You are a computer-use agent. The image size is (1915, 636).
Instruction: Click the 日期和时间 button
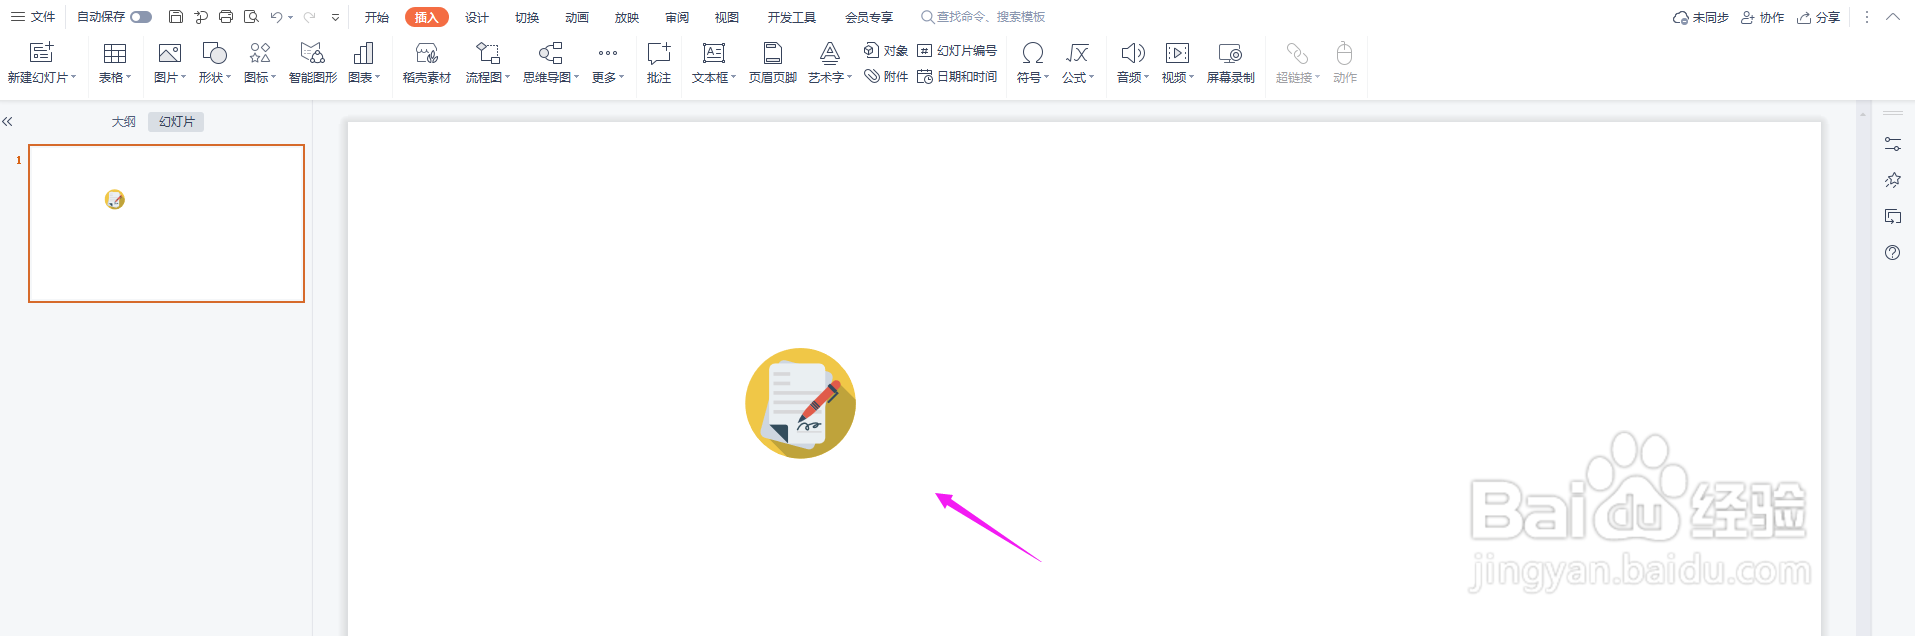click(x=957, y=76)
